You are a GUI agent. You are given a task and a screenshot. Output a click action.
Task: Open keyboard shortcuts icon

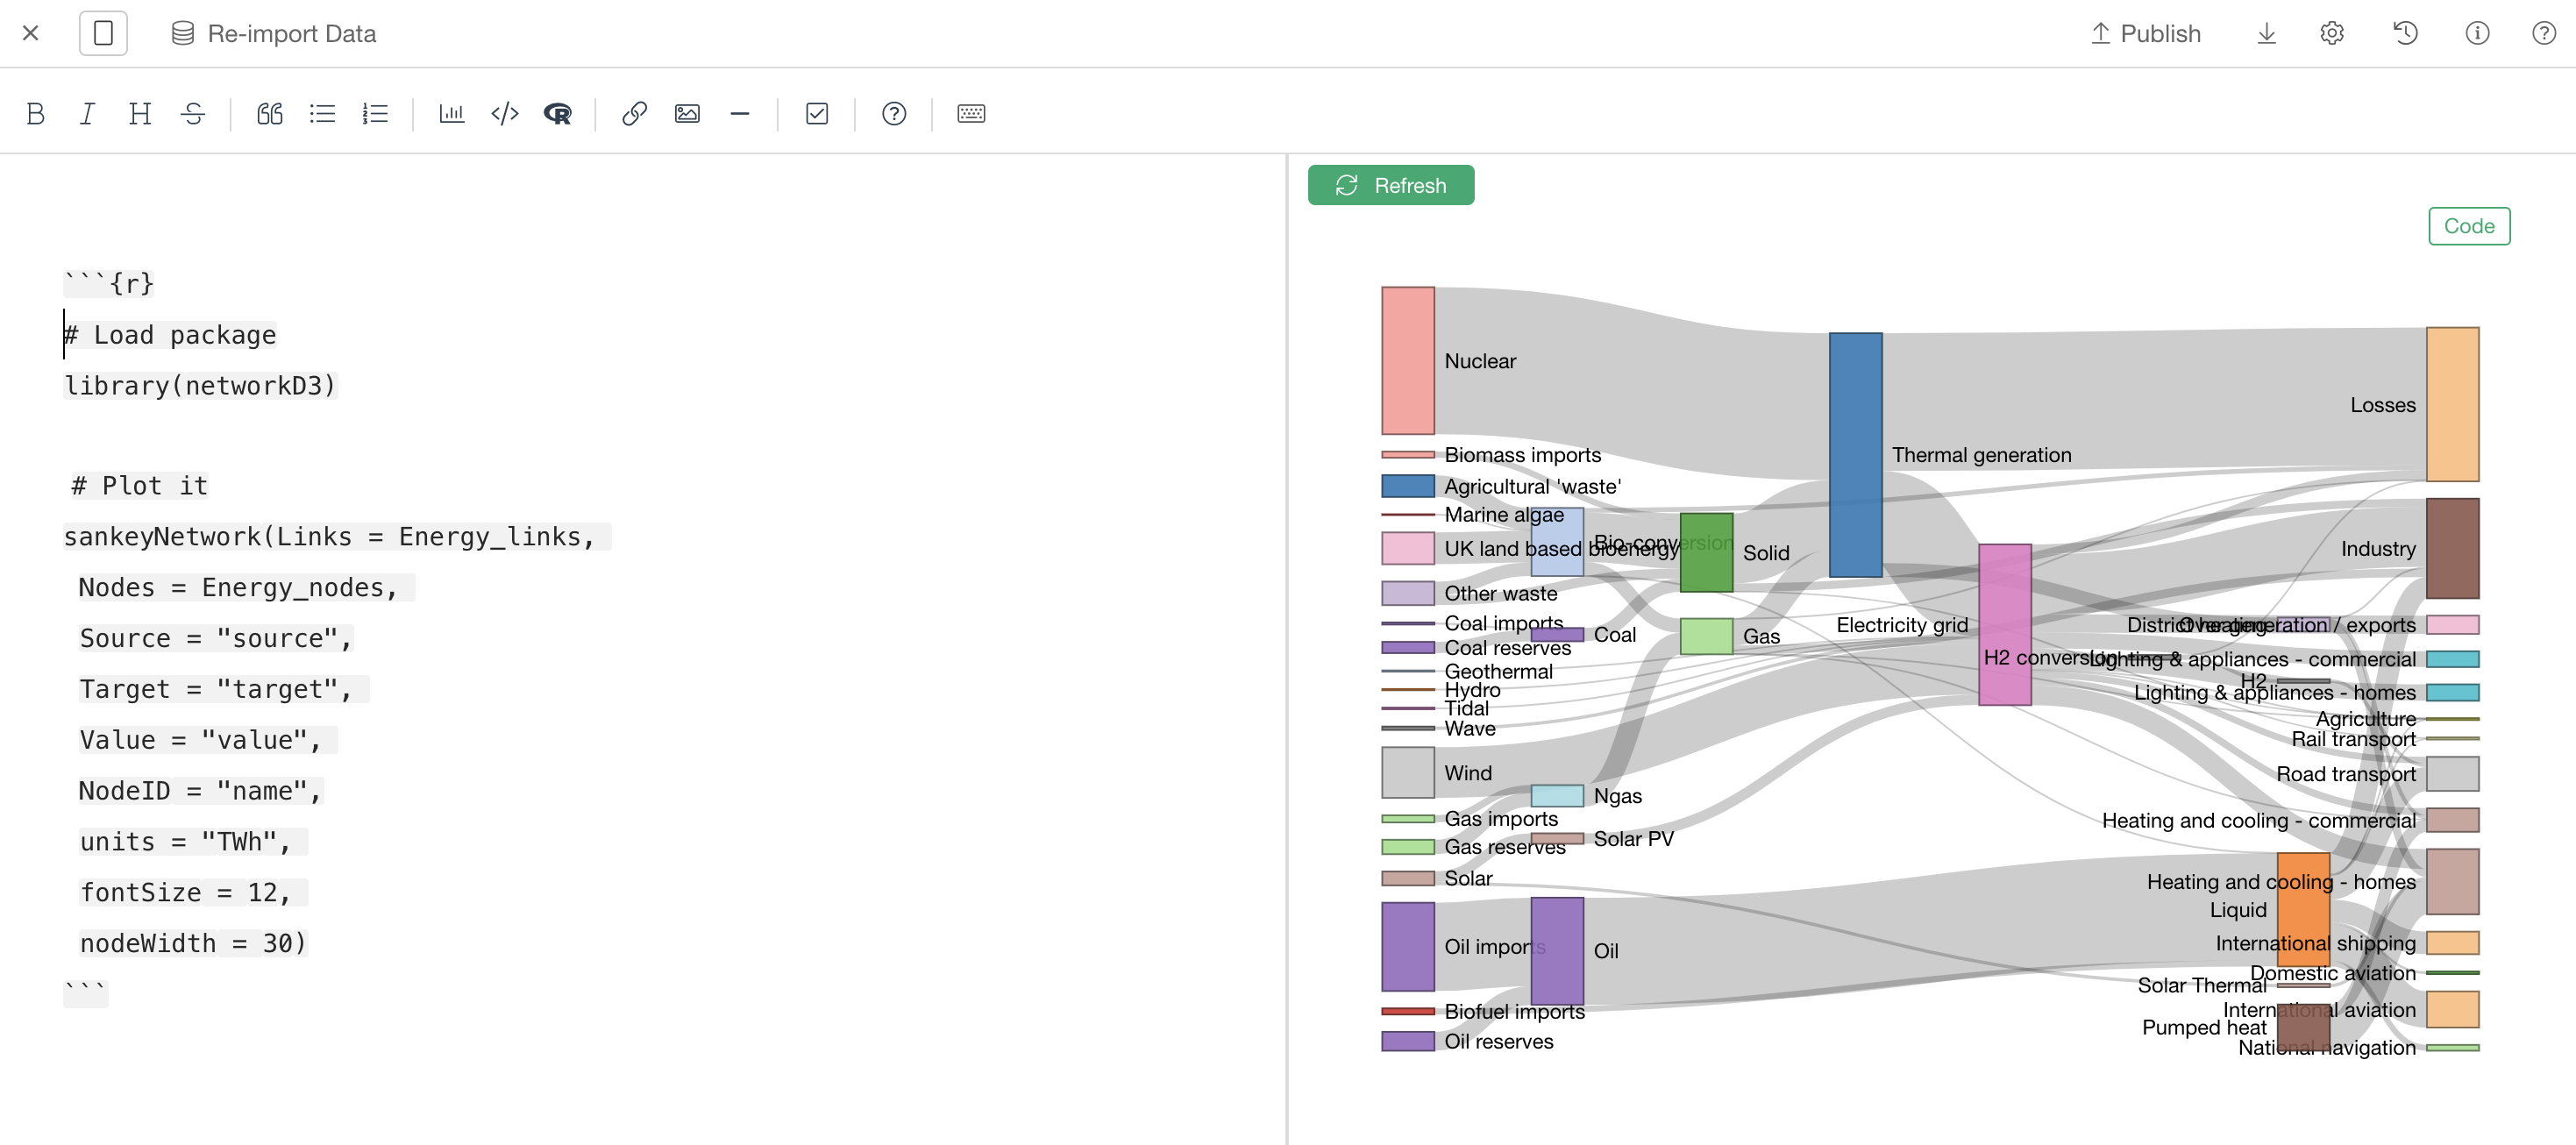coord(971,113)
